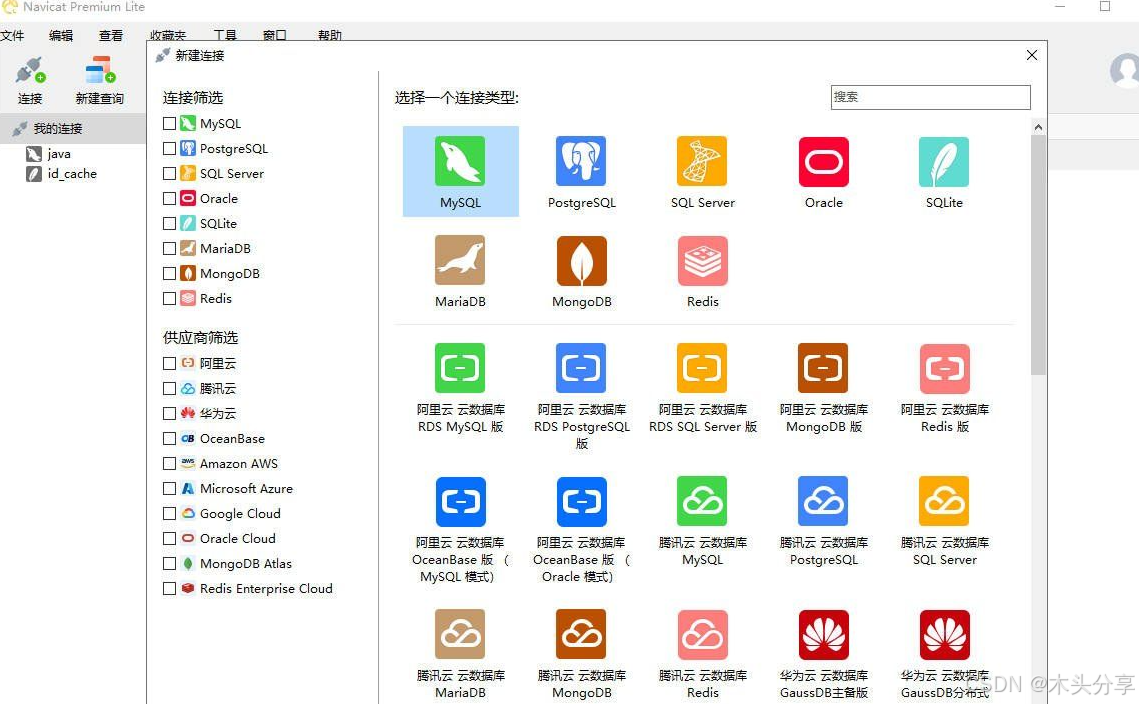1139x704 pixels.
Task: Enable the Microsoft Azure vendor checkbox
Action: click(x=169, y=488)
